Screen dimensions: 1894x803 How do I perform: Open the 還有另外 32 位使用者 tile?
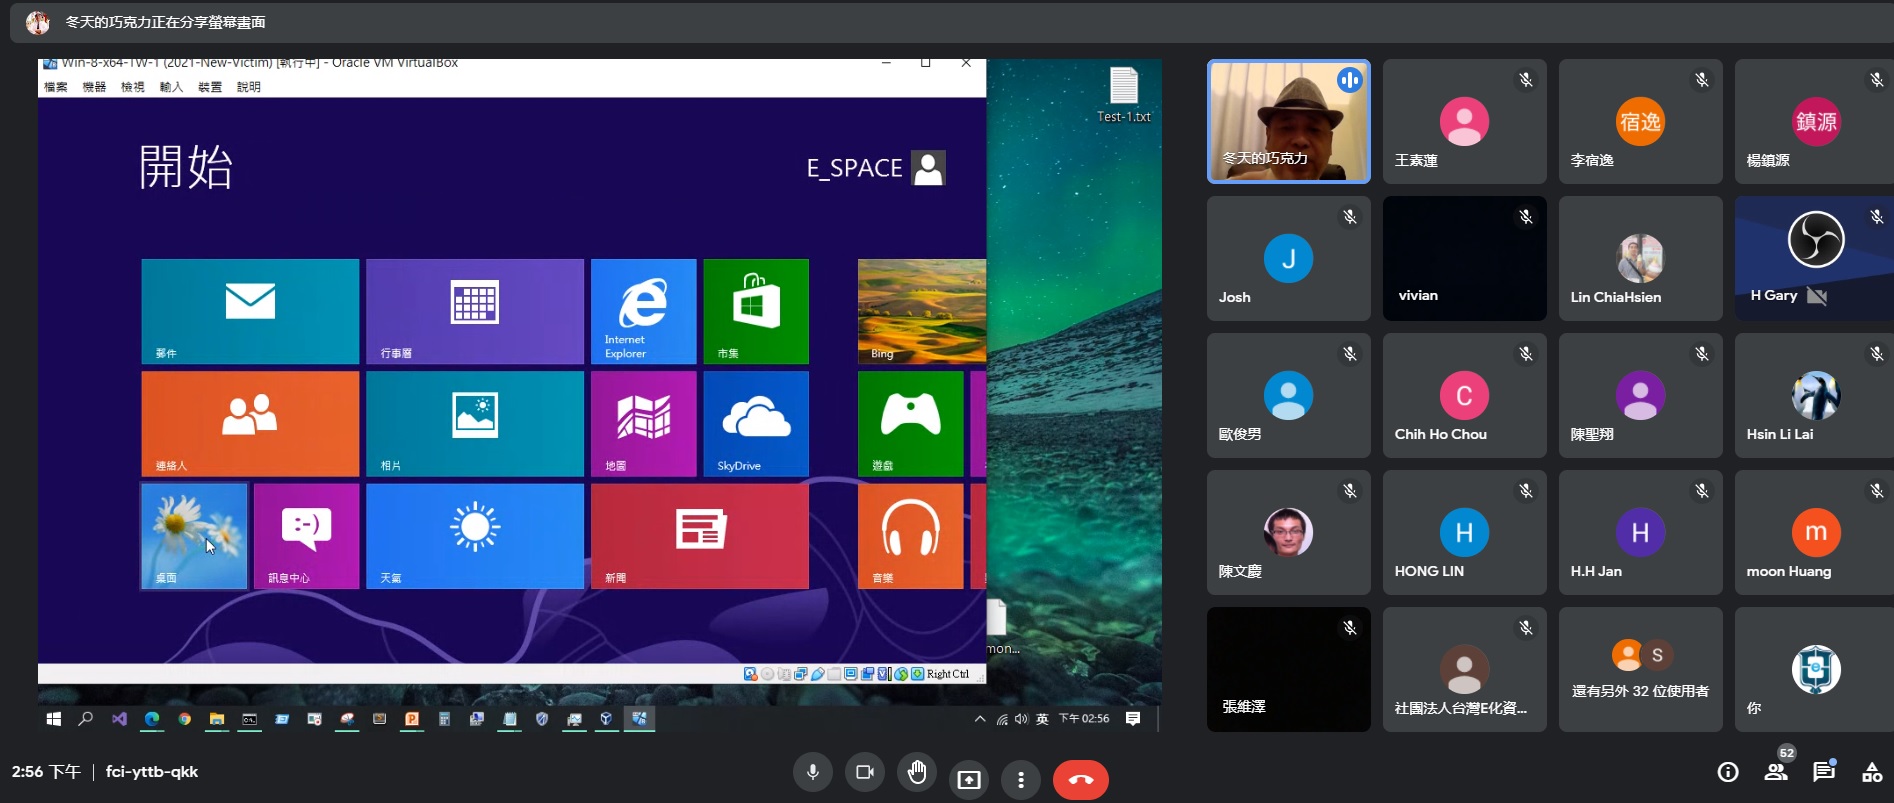click(x=1641, y=669)
